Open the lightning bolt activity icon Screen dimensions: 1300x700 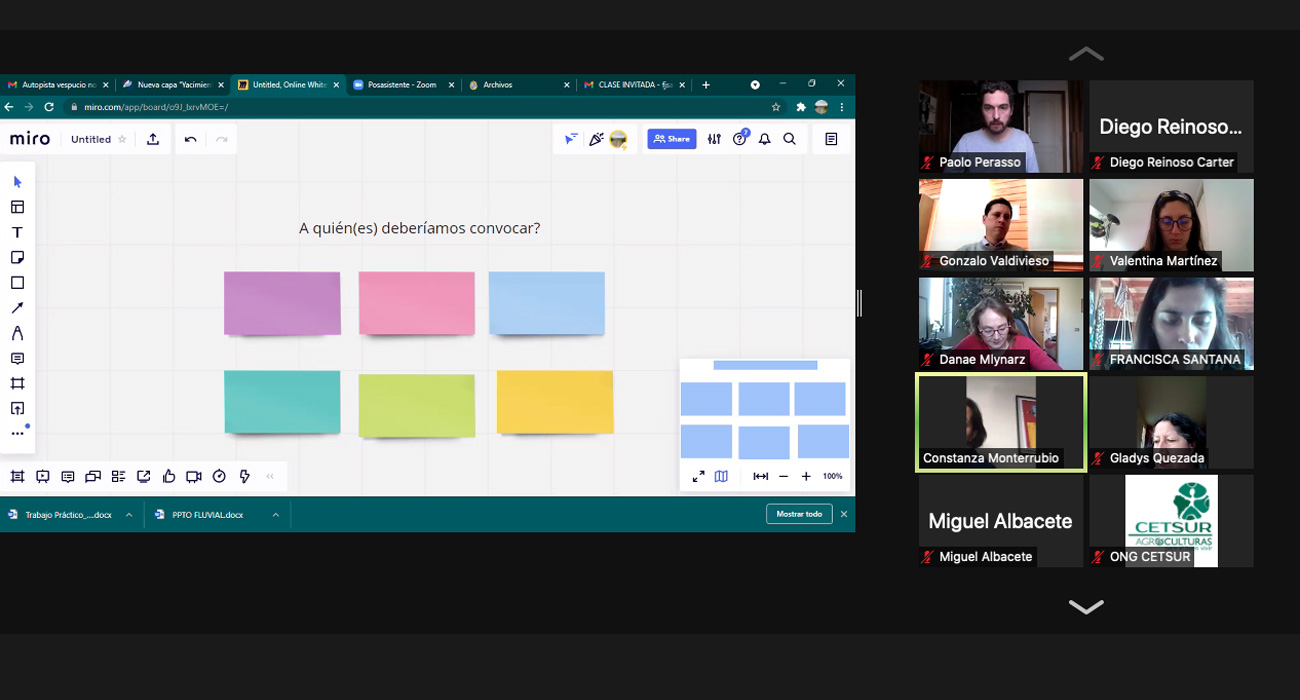245,477
